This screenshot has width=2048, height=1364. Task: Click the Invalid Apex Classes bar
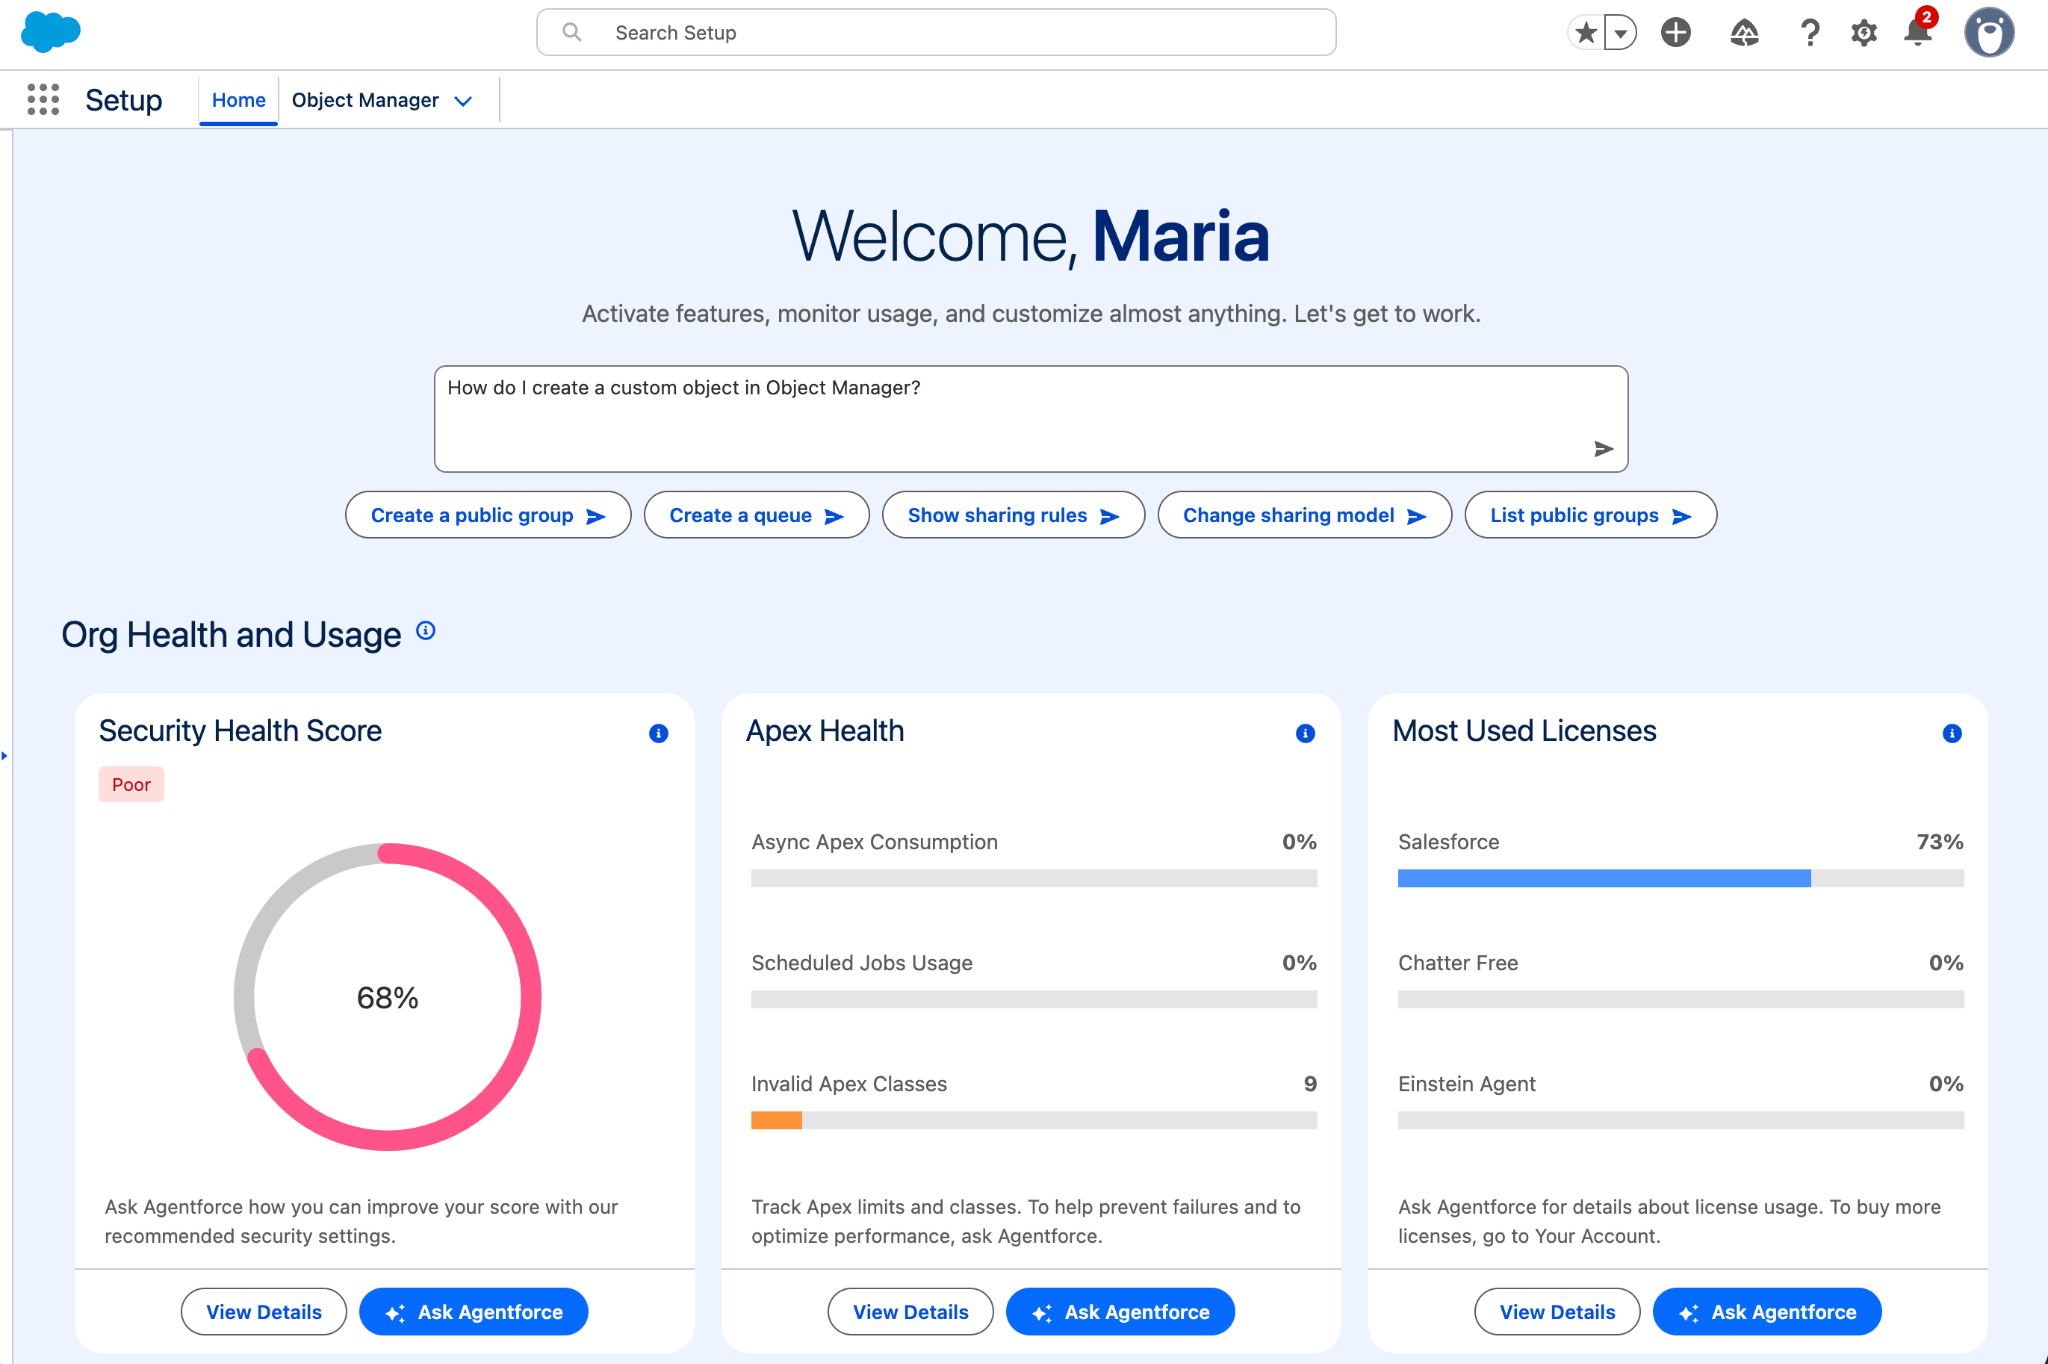(1034, 1120)
